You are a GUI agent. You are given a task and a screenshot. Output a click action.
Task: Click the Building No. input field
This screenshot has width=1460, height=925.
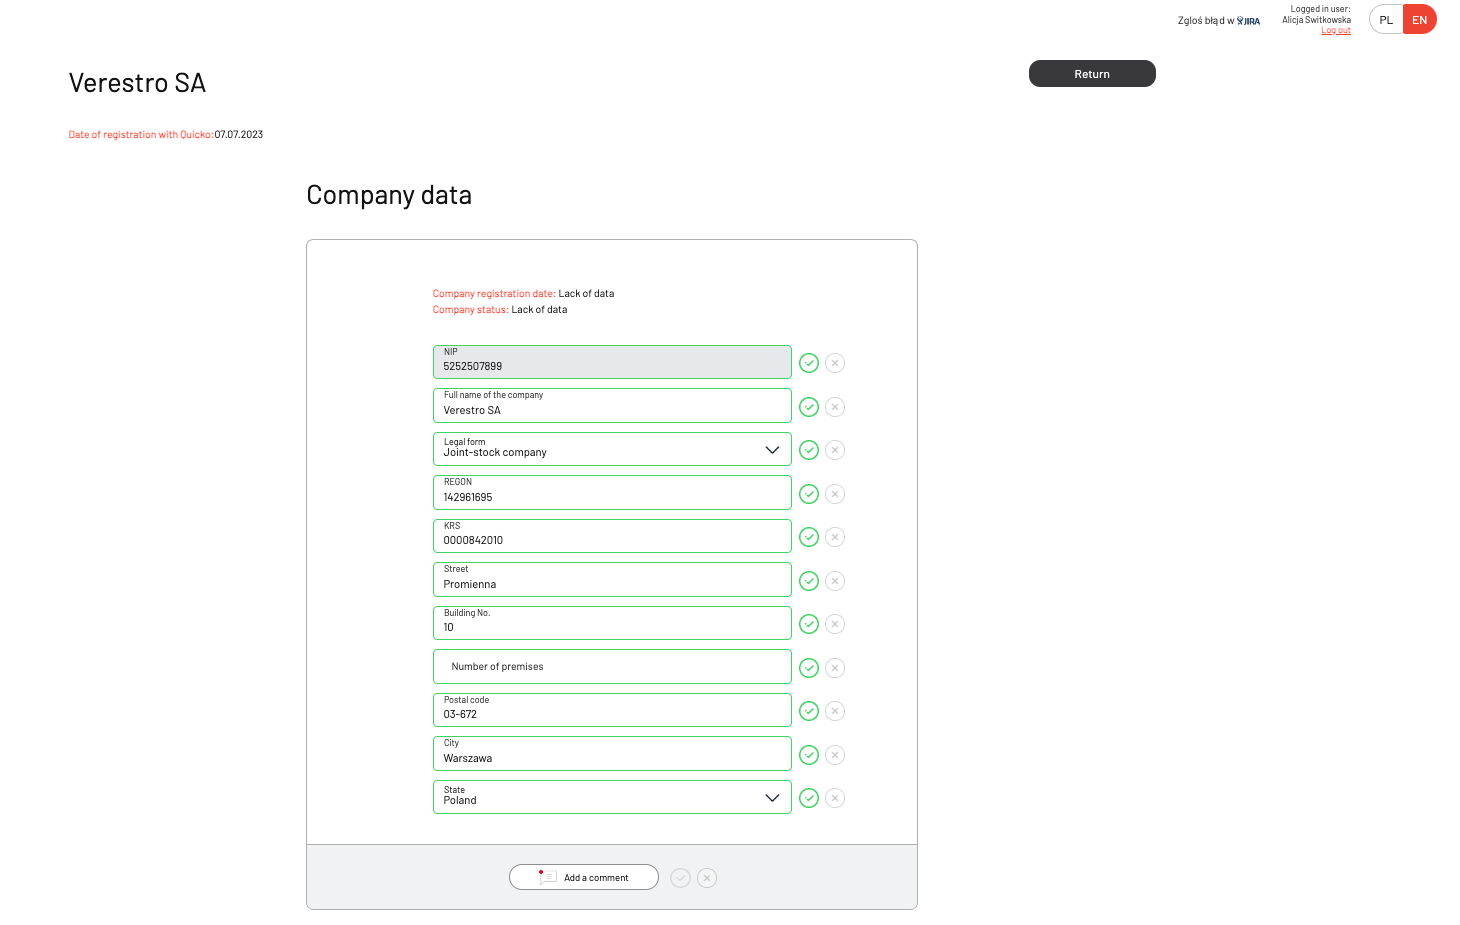point(612,623)
